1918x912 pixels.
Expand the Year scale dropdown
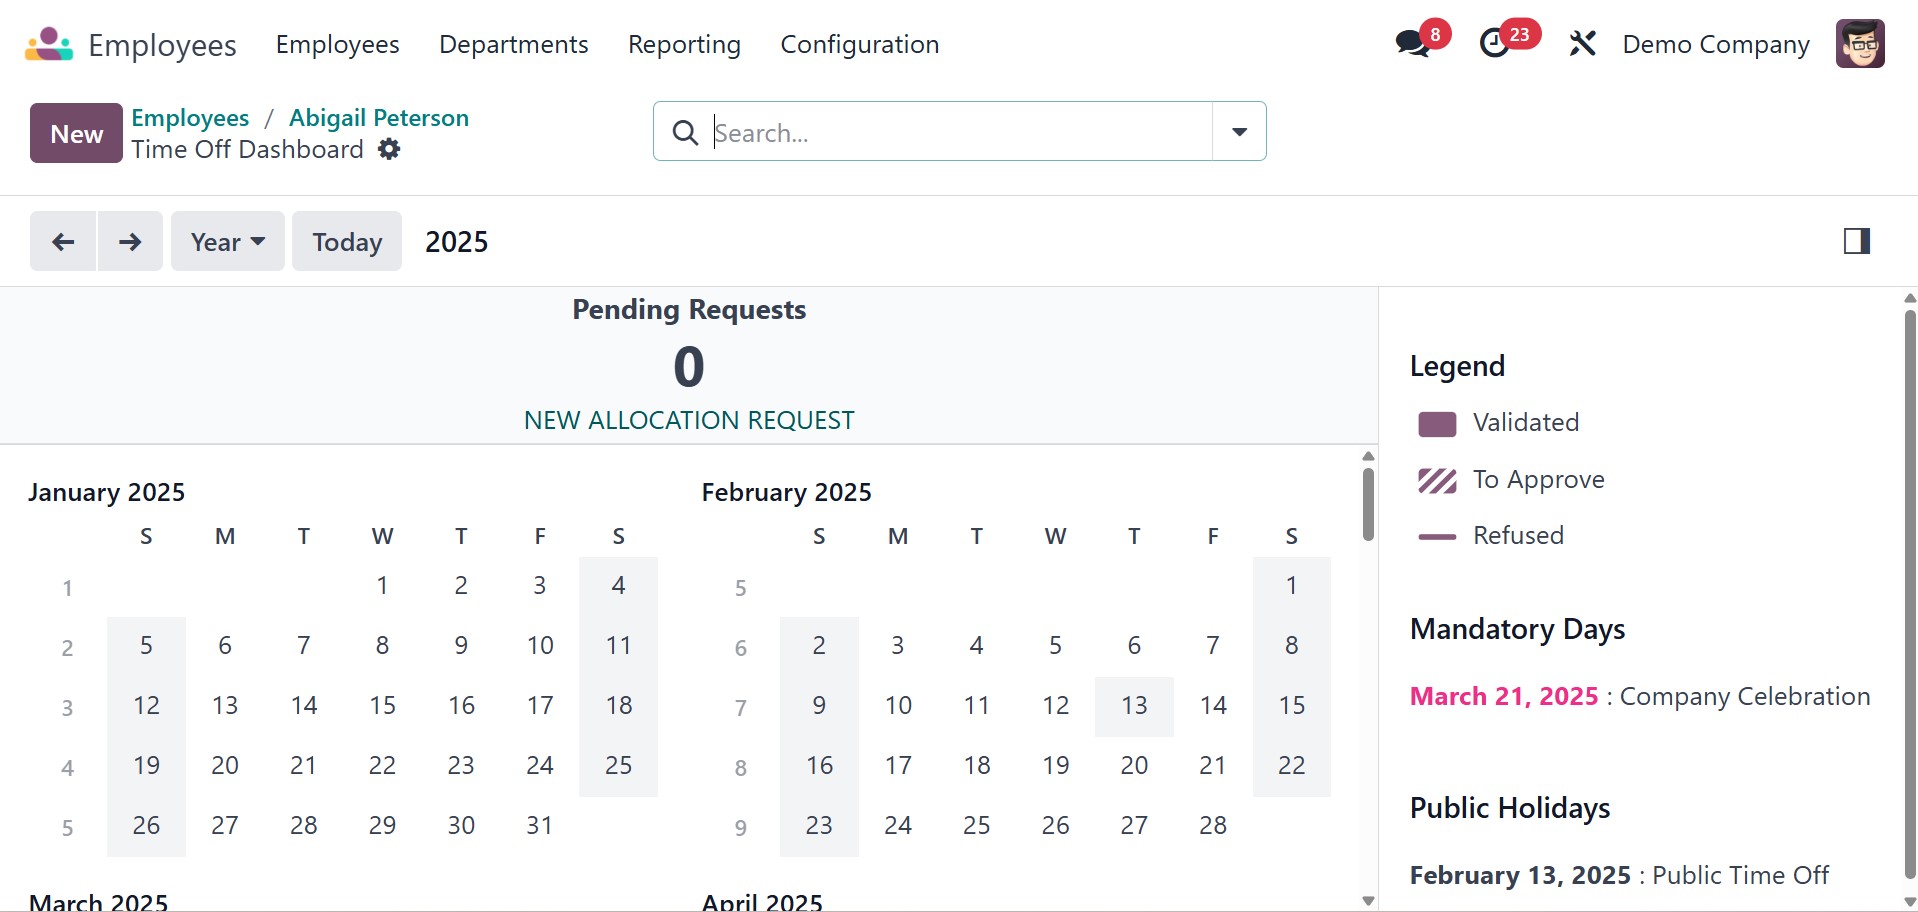coord(228,242)
